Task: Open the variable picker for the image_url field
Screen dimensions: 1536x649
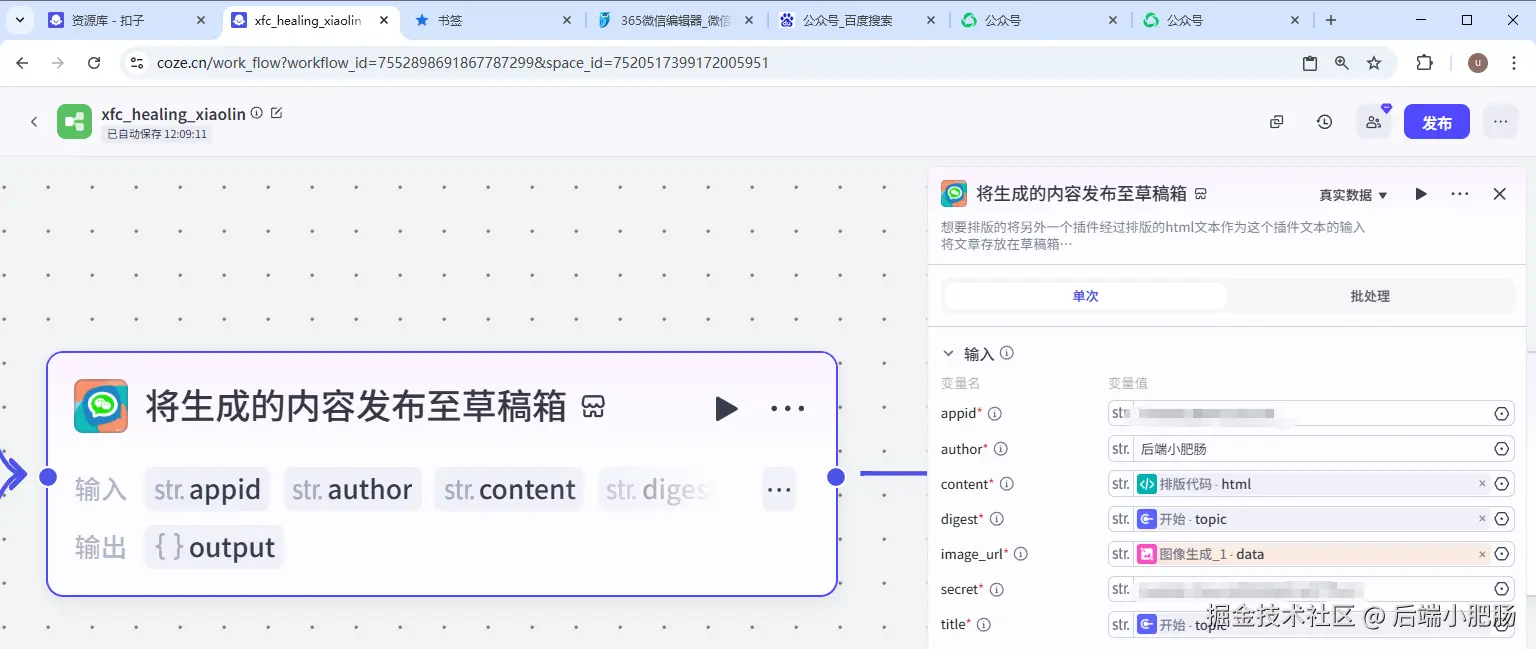Action: click(1501, 554)
